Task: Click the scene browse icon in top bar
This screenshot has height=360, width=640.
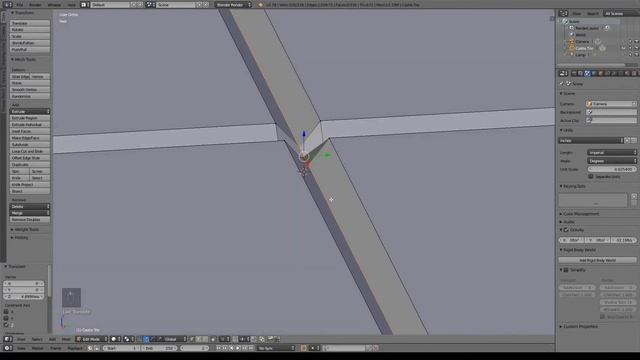Action: [150, 4]
